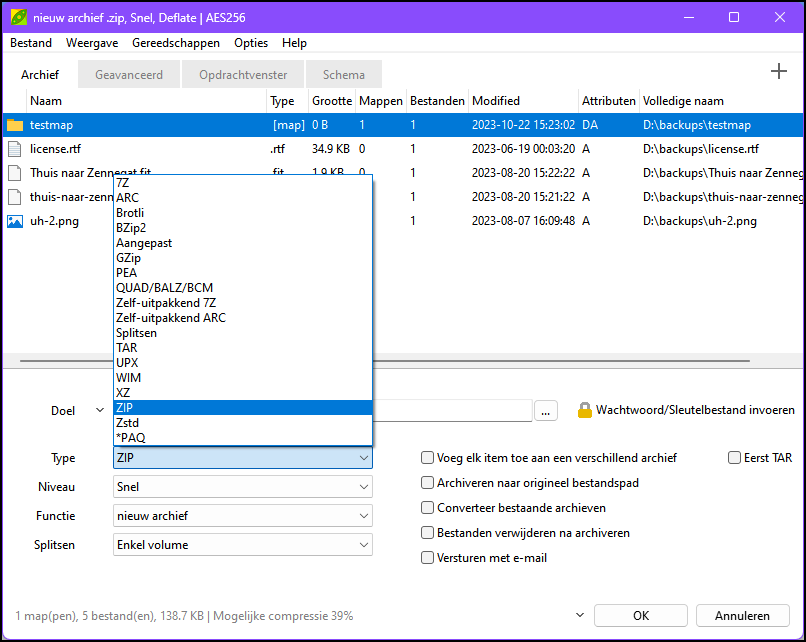The width and height of the screenshot is (806, 642).
Task: Open the Niveau dropdown showing Snel
Action: (243, 487)
